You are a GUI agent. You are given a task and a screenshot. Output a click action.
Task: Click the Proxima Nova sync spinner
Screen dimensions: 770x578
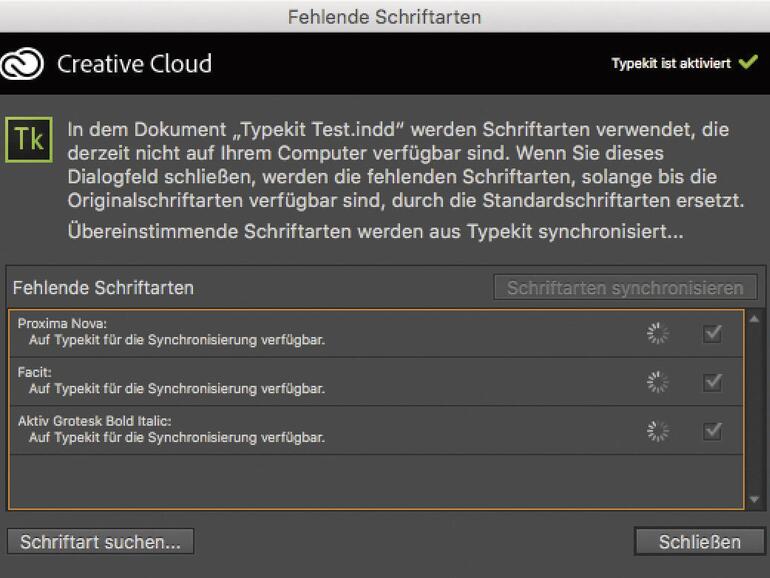pos(658,333)
